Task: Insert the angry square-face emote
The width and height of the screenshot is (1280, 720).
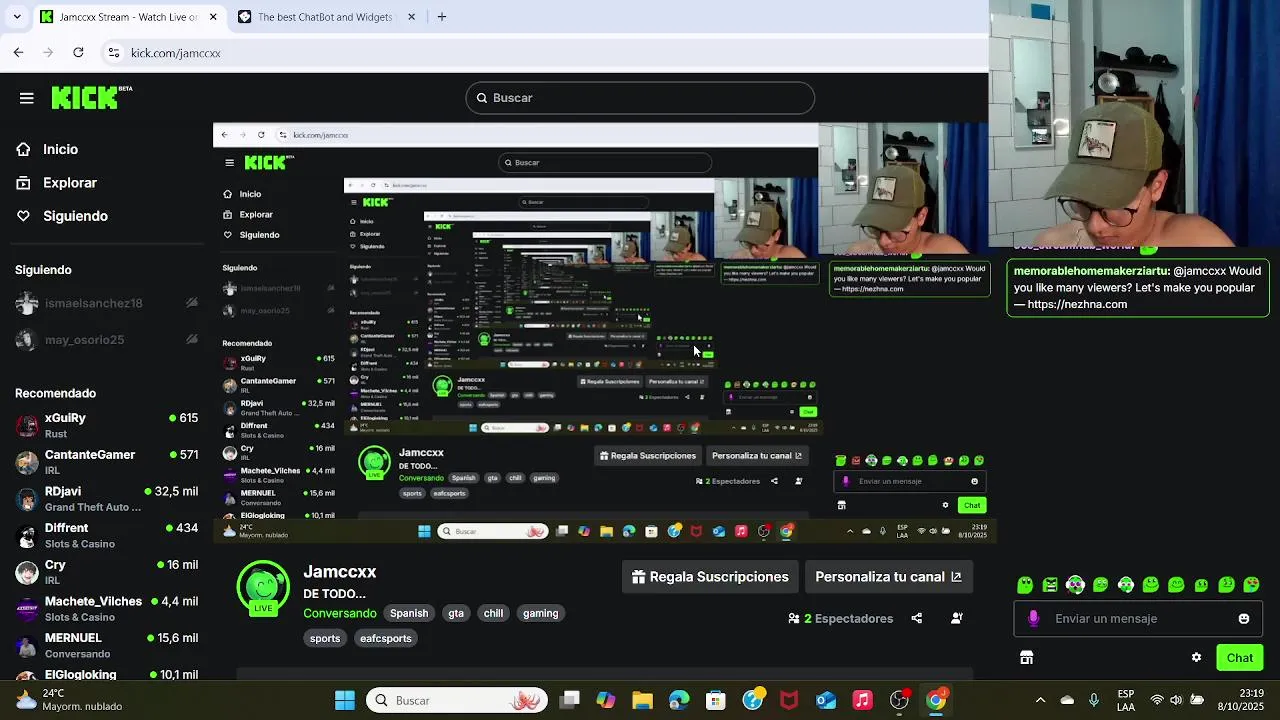Action: 1050,585
